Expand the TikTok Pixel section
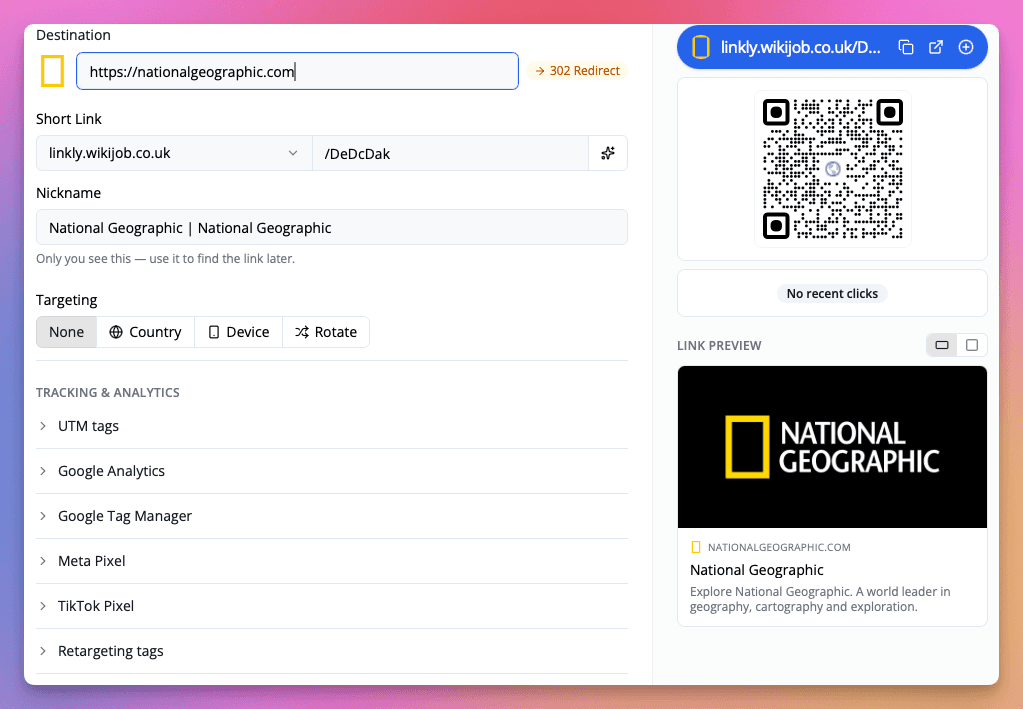The image size is (1023, 709). 332,606
